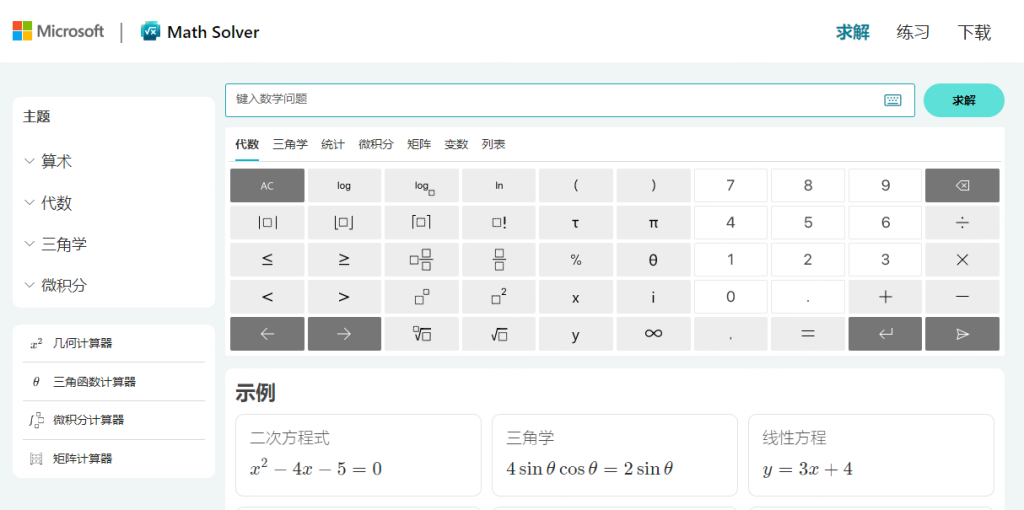The height and width of the screenshot is (510, 1024).
Task: Insert exponent power template key
Action: [x=421, y=297]
